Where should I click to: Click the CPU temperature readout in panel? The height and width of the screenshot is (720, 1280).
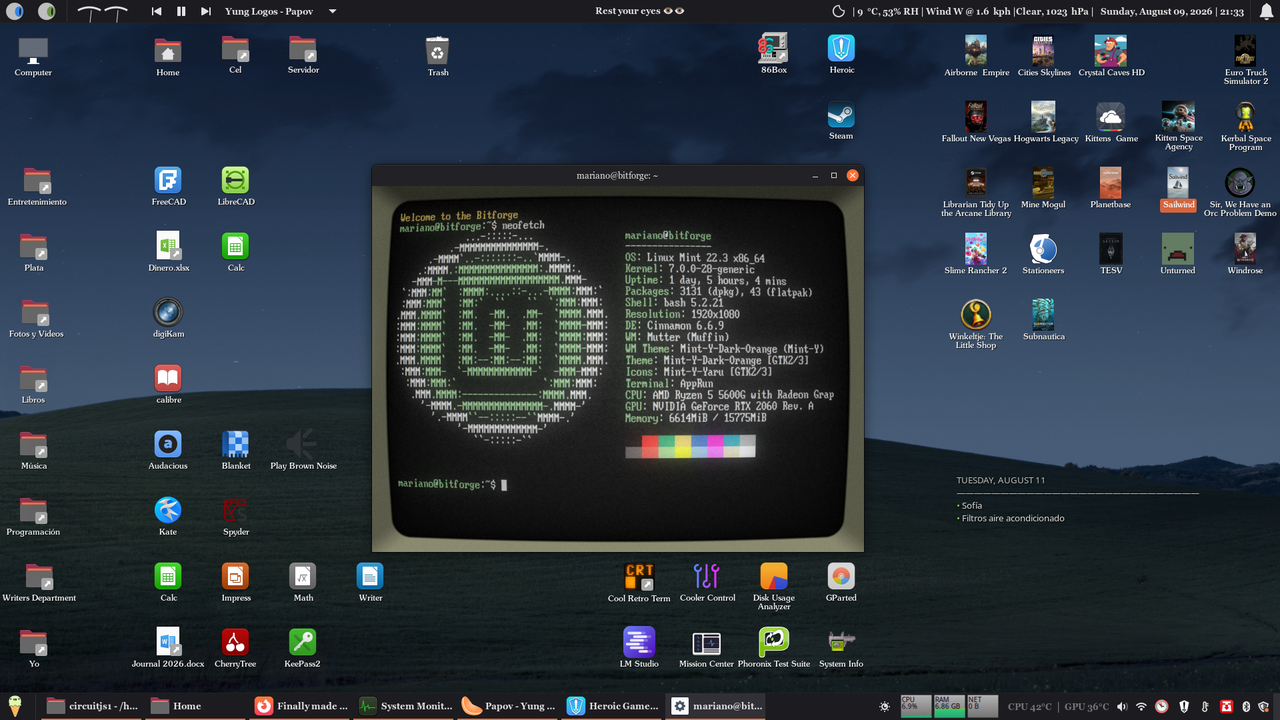1030,706
